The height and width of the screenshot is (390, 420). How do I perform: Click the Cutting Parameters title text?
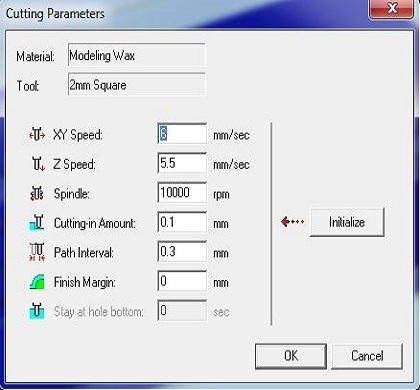(55, 14)
